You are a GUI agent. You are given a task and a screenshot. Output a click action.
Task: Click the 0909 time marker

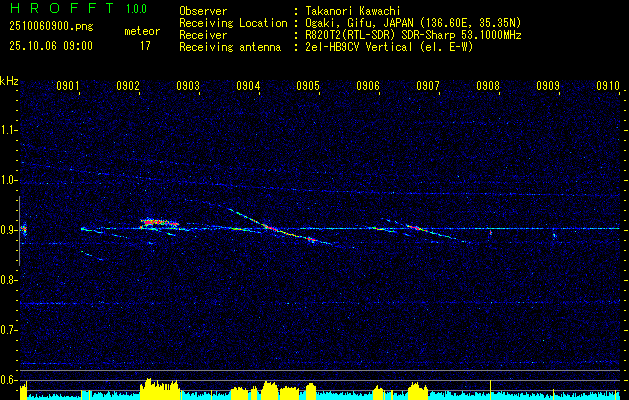[x=548, y=85]
